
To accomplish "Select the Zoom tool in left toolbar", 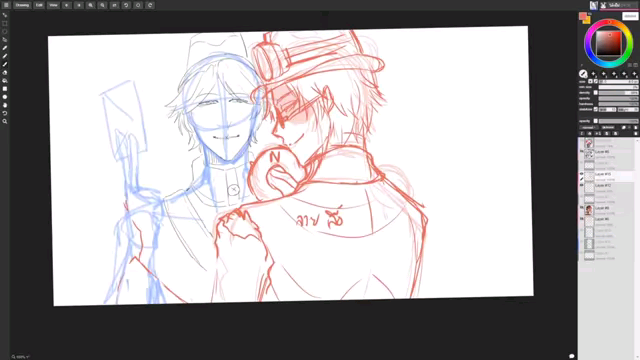I will click(x=5, y=121).
